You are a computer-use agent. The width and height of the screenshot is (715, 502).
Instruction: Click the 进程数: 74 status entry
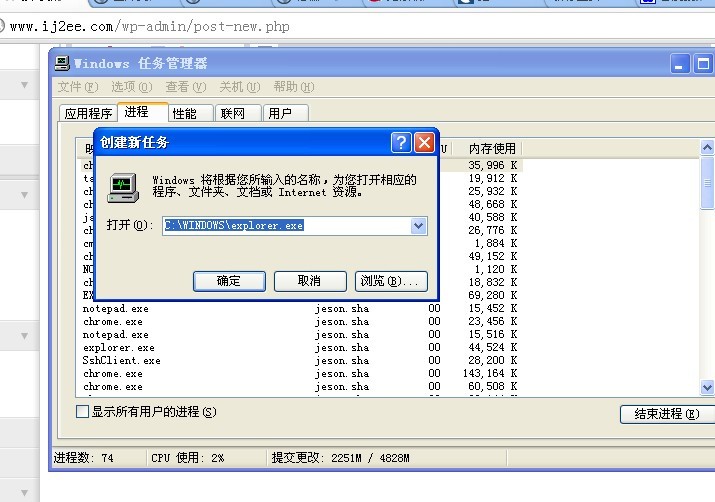83,458
